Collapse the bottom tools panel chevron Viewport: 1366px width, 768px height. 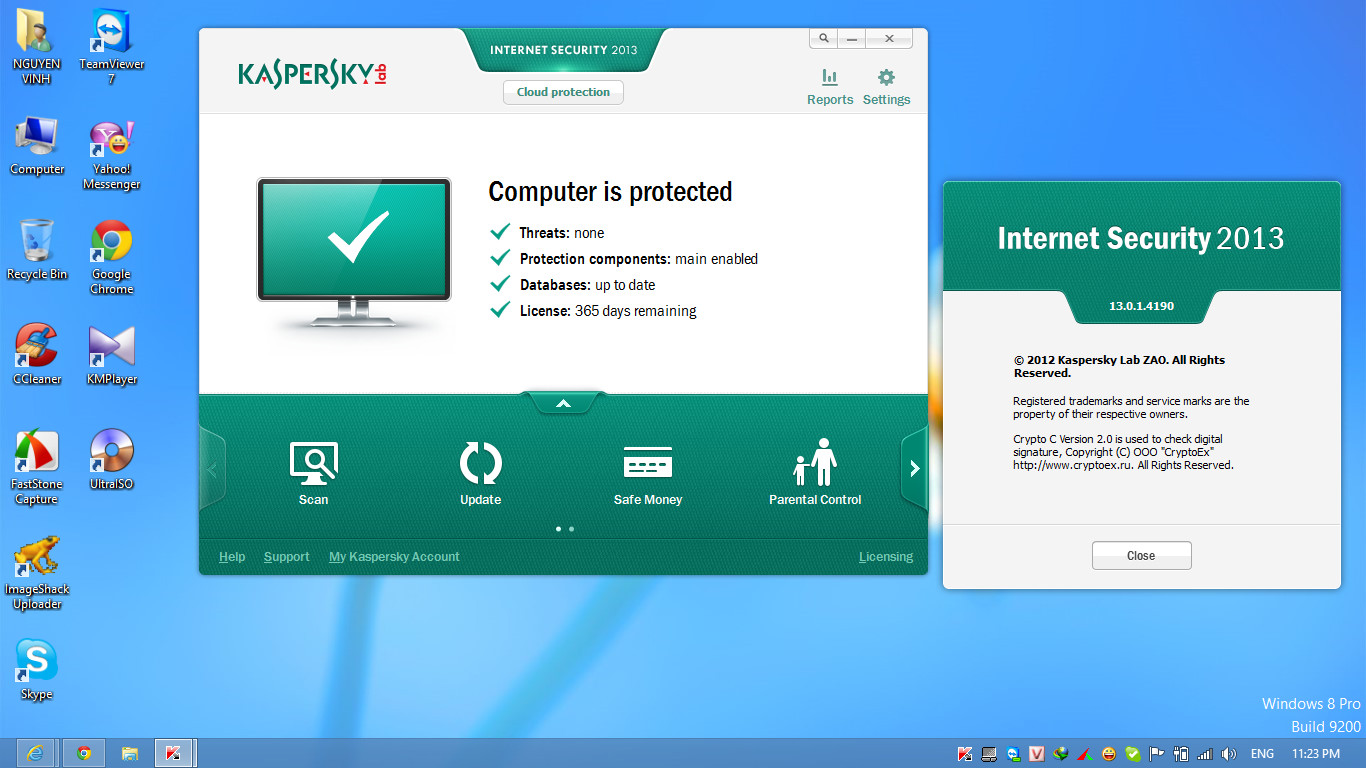click(x=563, y=403)
